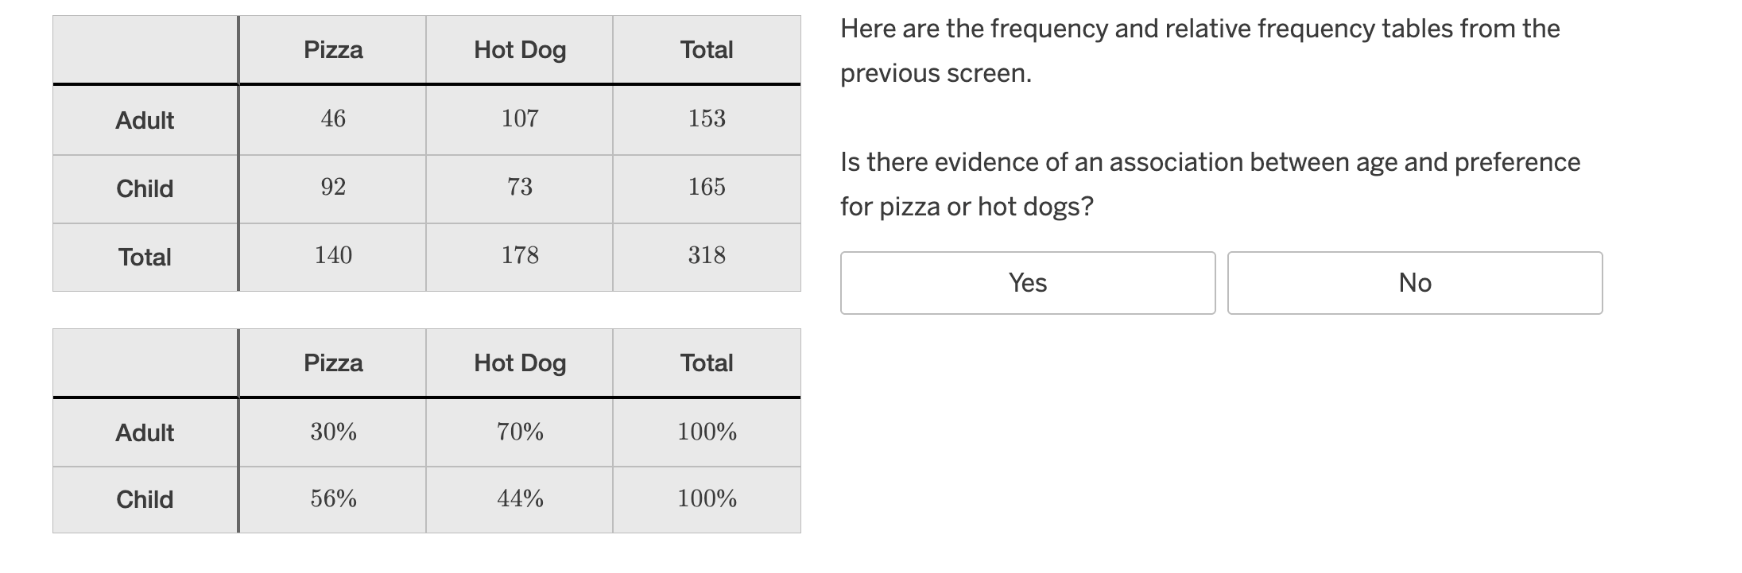
Task: Select the grand total 318 cell
Action: click(x=707, y=256)
